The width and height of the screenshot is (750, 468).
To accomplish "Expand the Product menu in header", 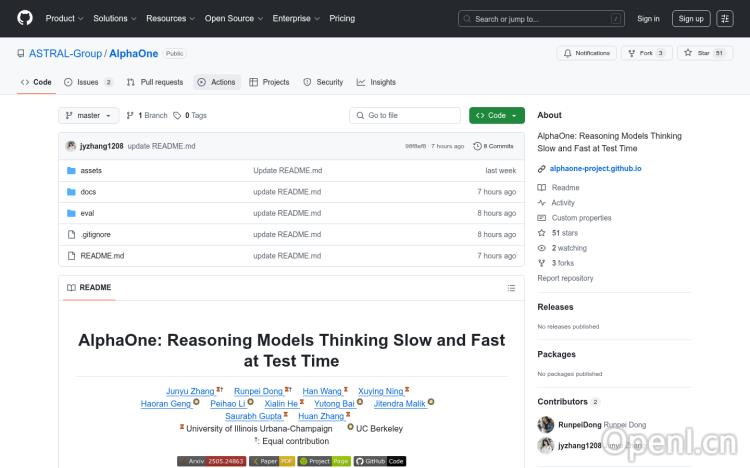I will 63,18.
